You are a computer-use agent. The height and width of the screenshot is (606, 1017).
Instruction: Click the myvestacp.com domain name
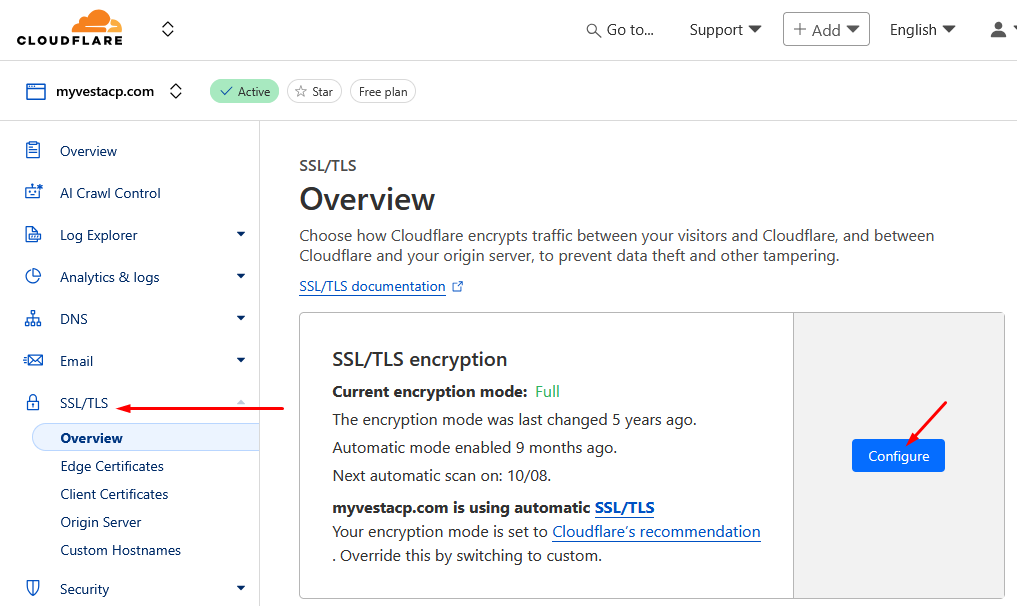105,91
